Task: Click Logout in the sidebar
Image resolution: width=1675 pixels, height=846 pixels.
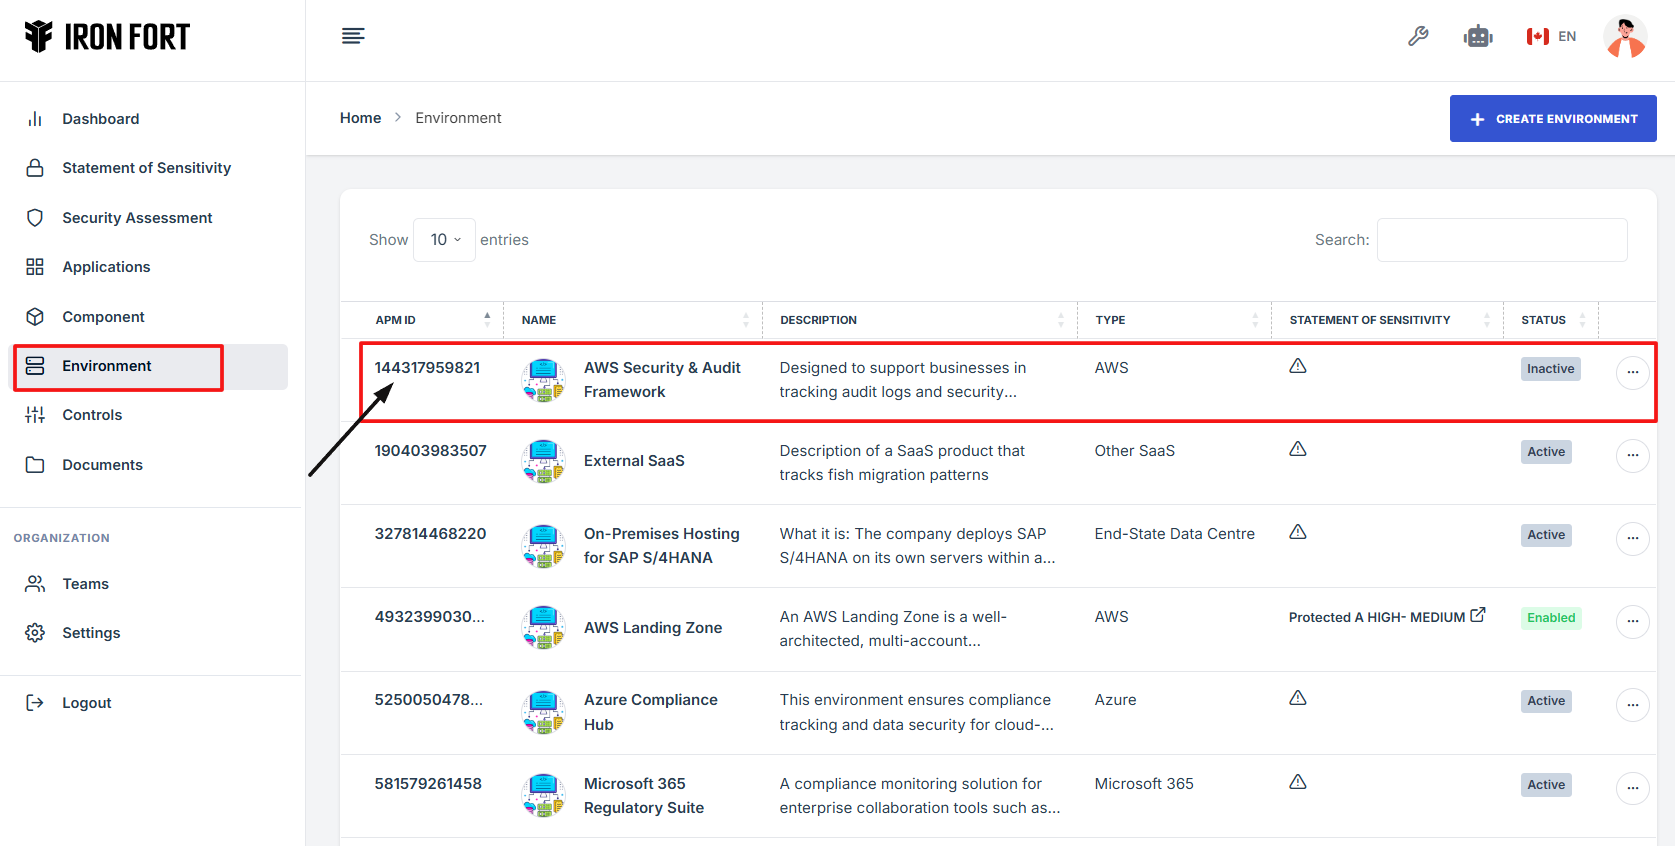Action: 86,703
